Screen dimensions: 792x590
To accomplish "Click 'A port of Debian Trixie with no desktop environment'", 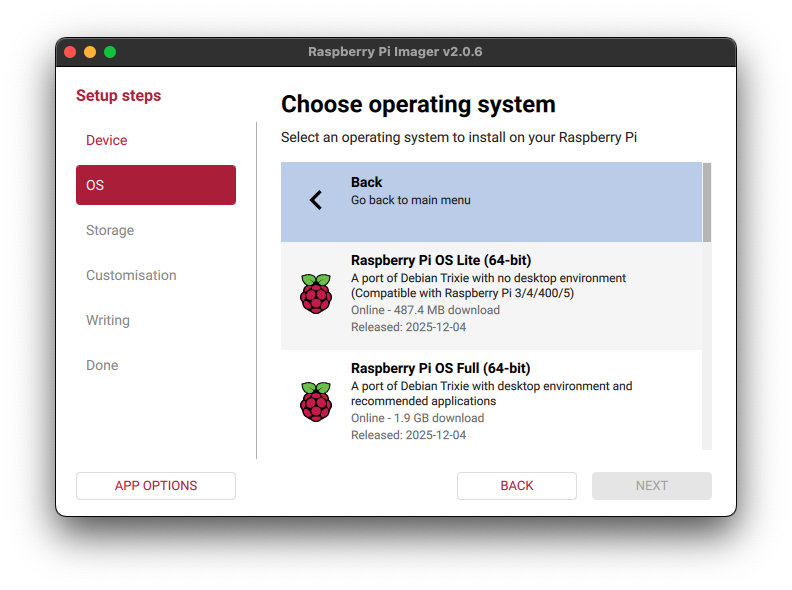I will pos(488,278).
